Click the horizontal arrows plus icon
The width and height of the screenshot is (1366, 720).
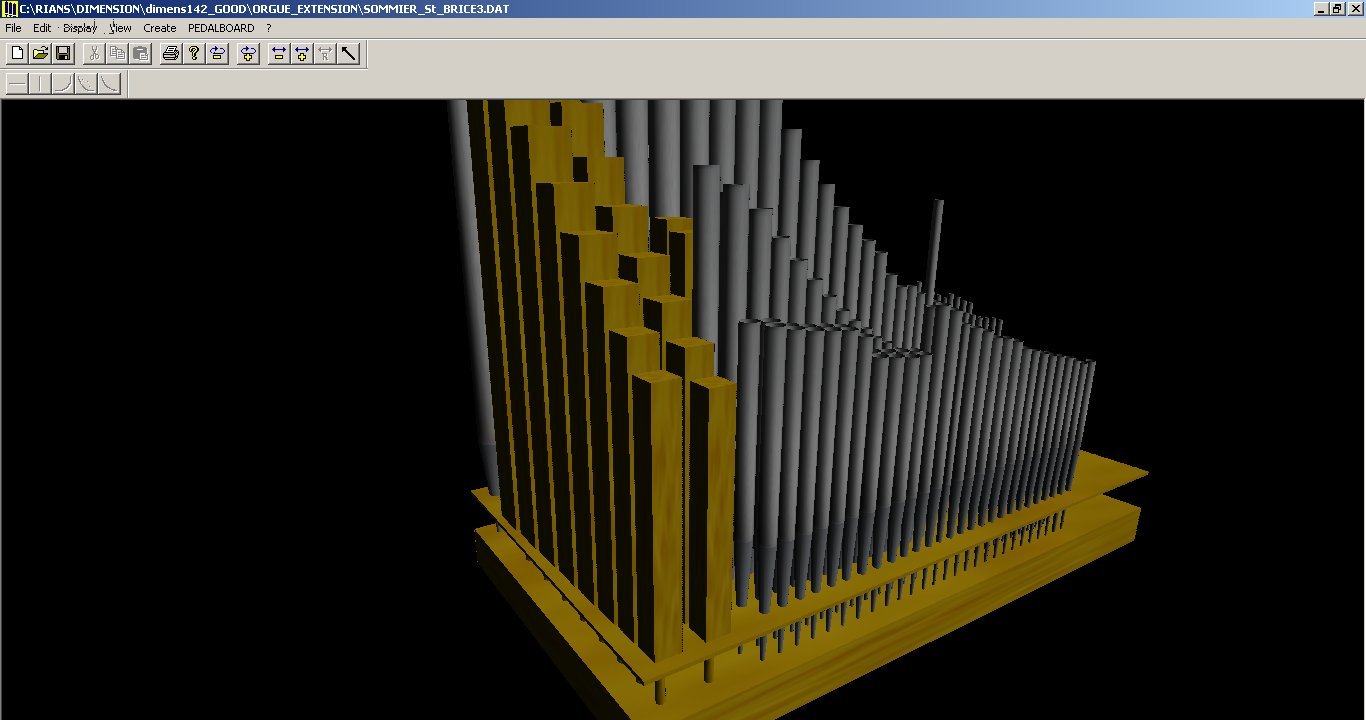302,53
